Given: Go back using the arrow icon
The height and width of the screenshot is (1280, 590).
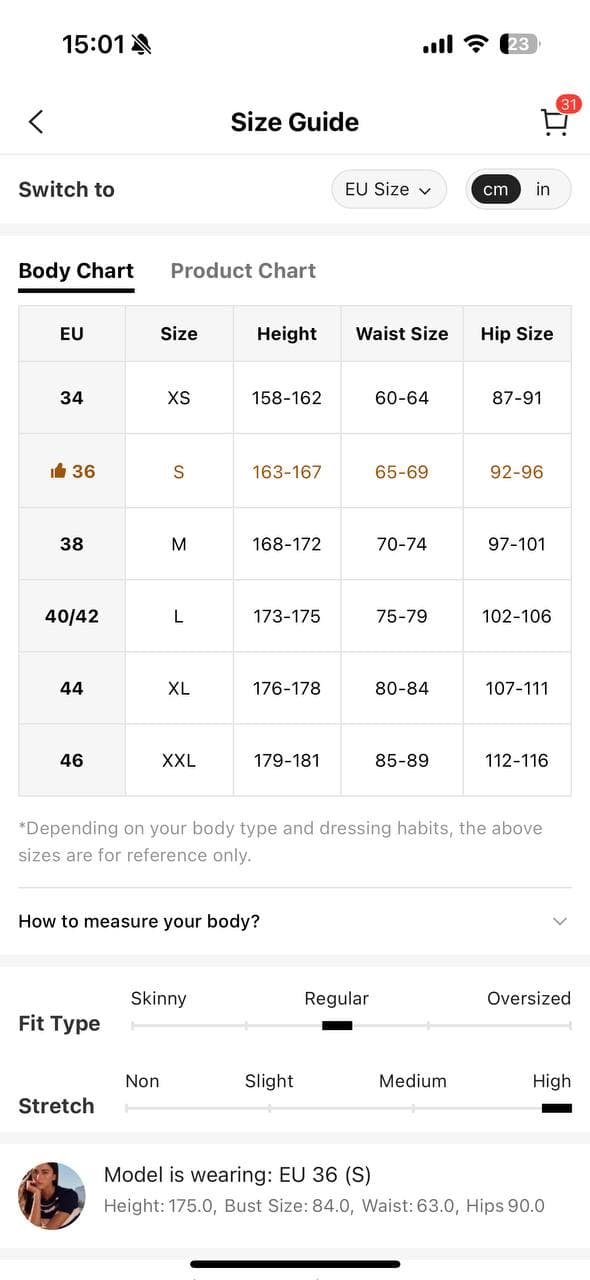Looking at the screenshot, I should [x=36, y=122].
